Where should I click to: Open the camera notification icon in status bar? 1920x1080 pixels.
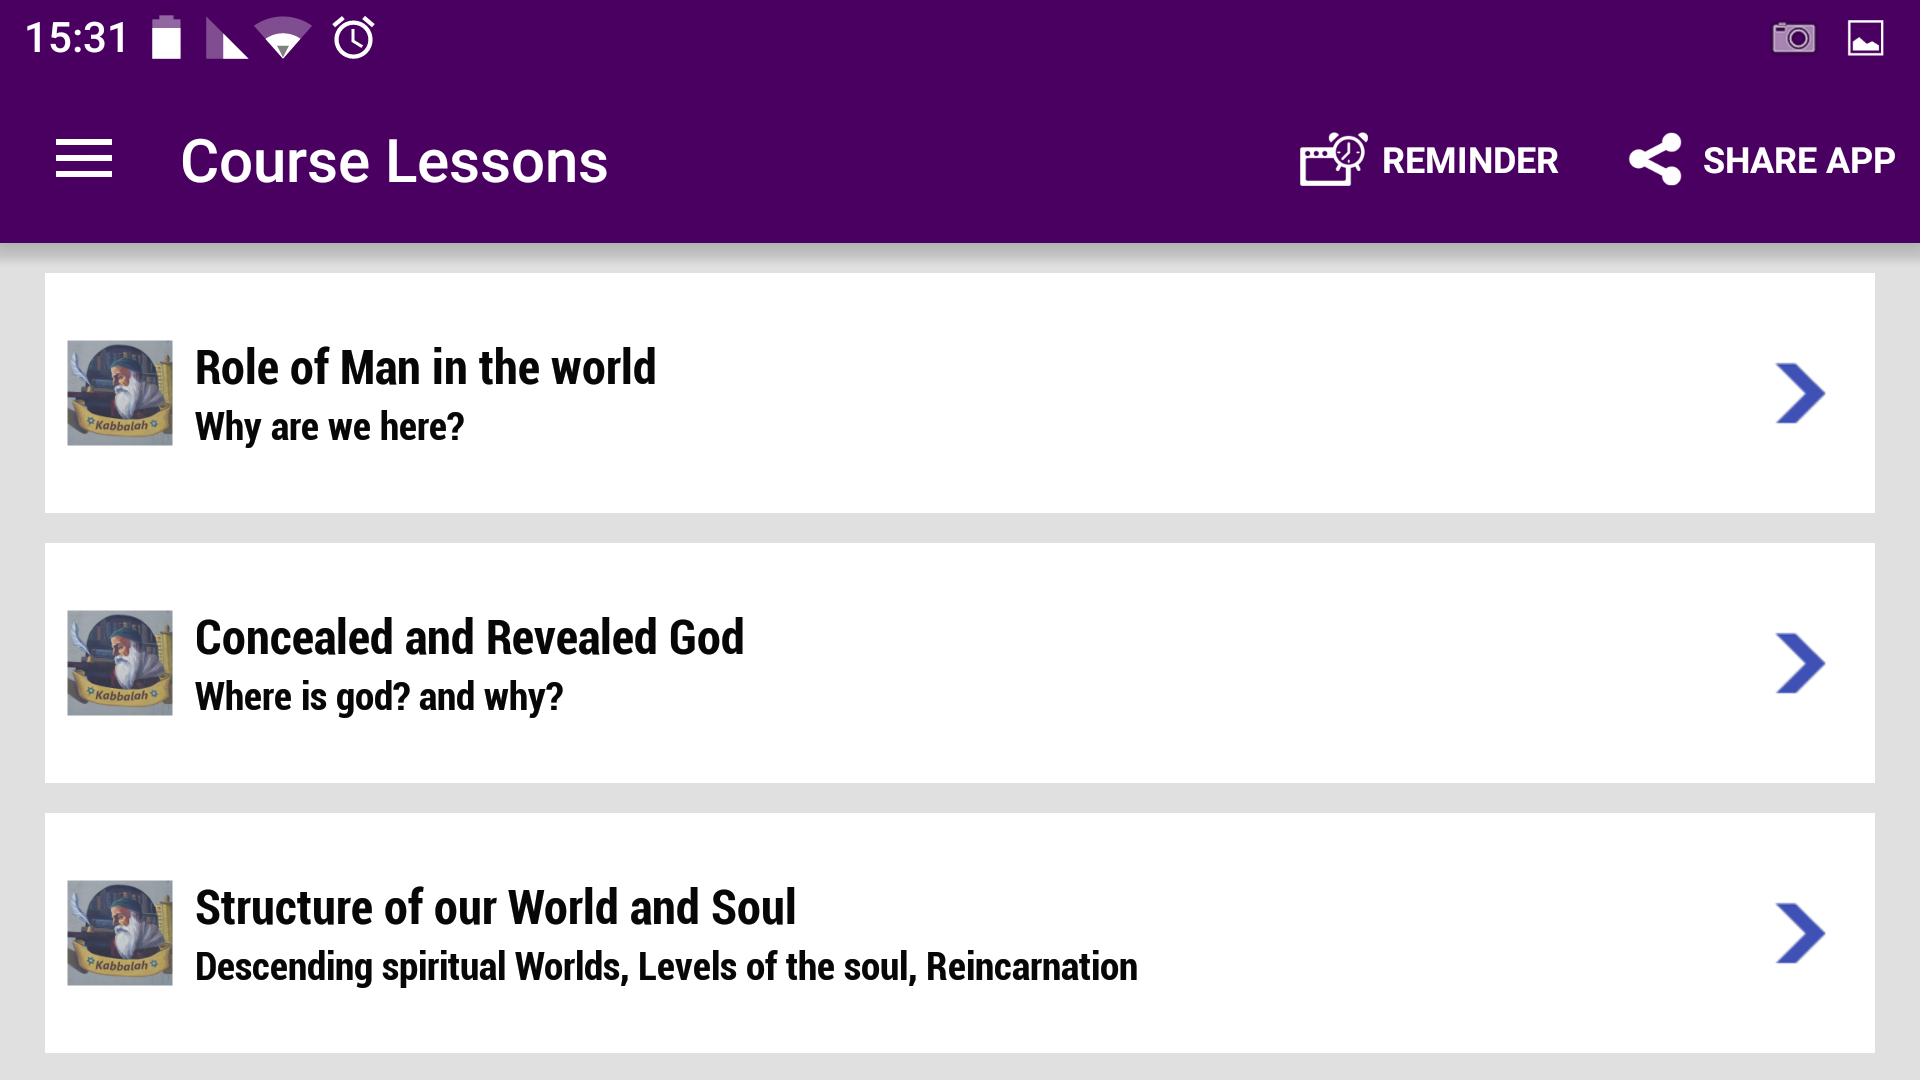click(1793, 38)
